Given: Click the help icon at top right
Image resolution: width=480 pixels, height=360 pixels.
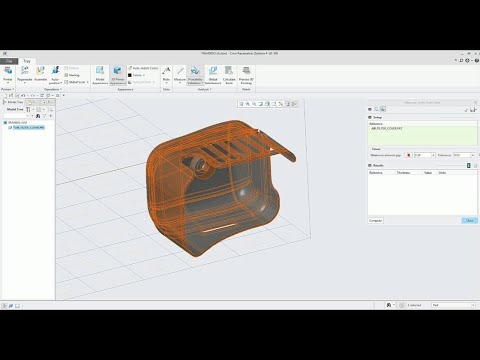Looking at the screenshot, I should [x=477, y=61].
